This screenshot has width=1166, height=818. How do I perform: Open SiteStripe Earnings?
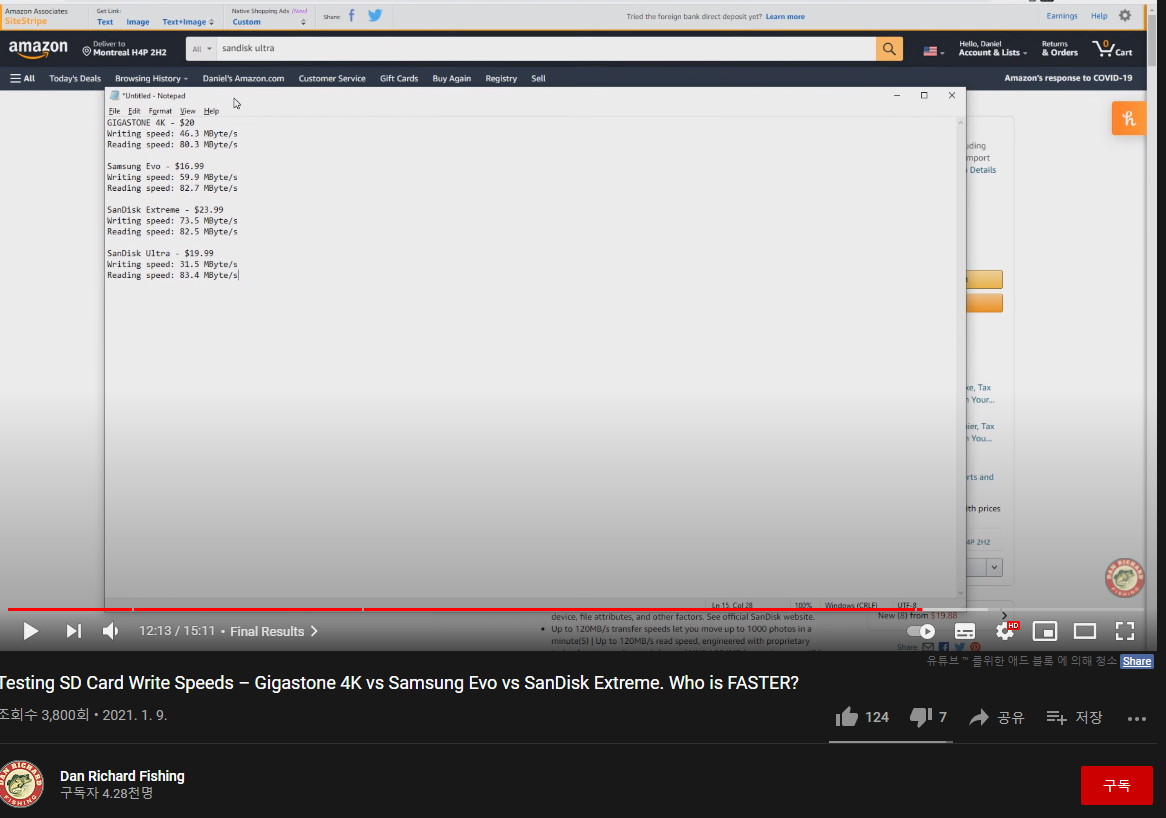tap(1061, 16)
